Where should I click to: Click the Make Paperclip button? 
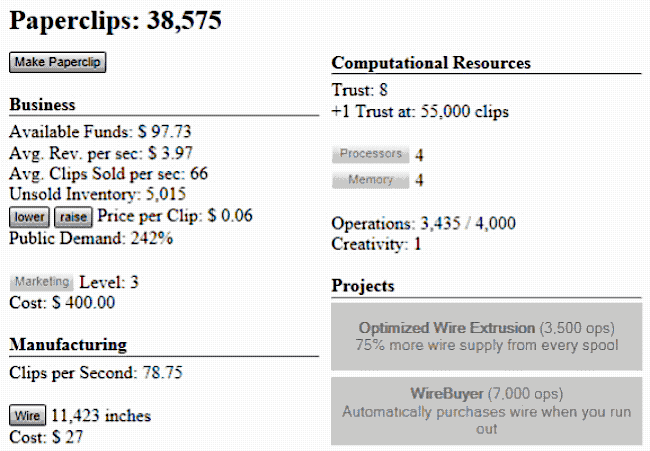57,63
